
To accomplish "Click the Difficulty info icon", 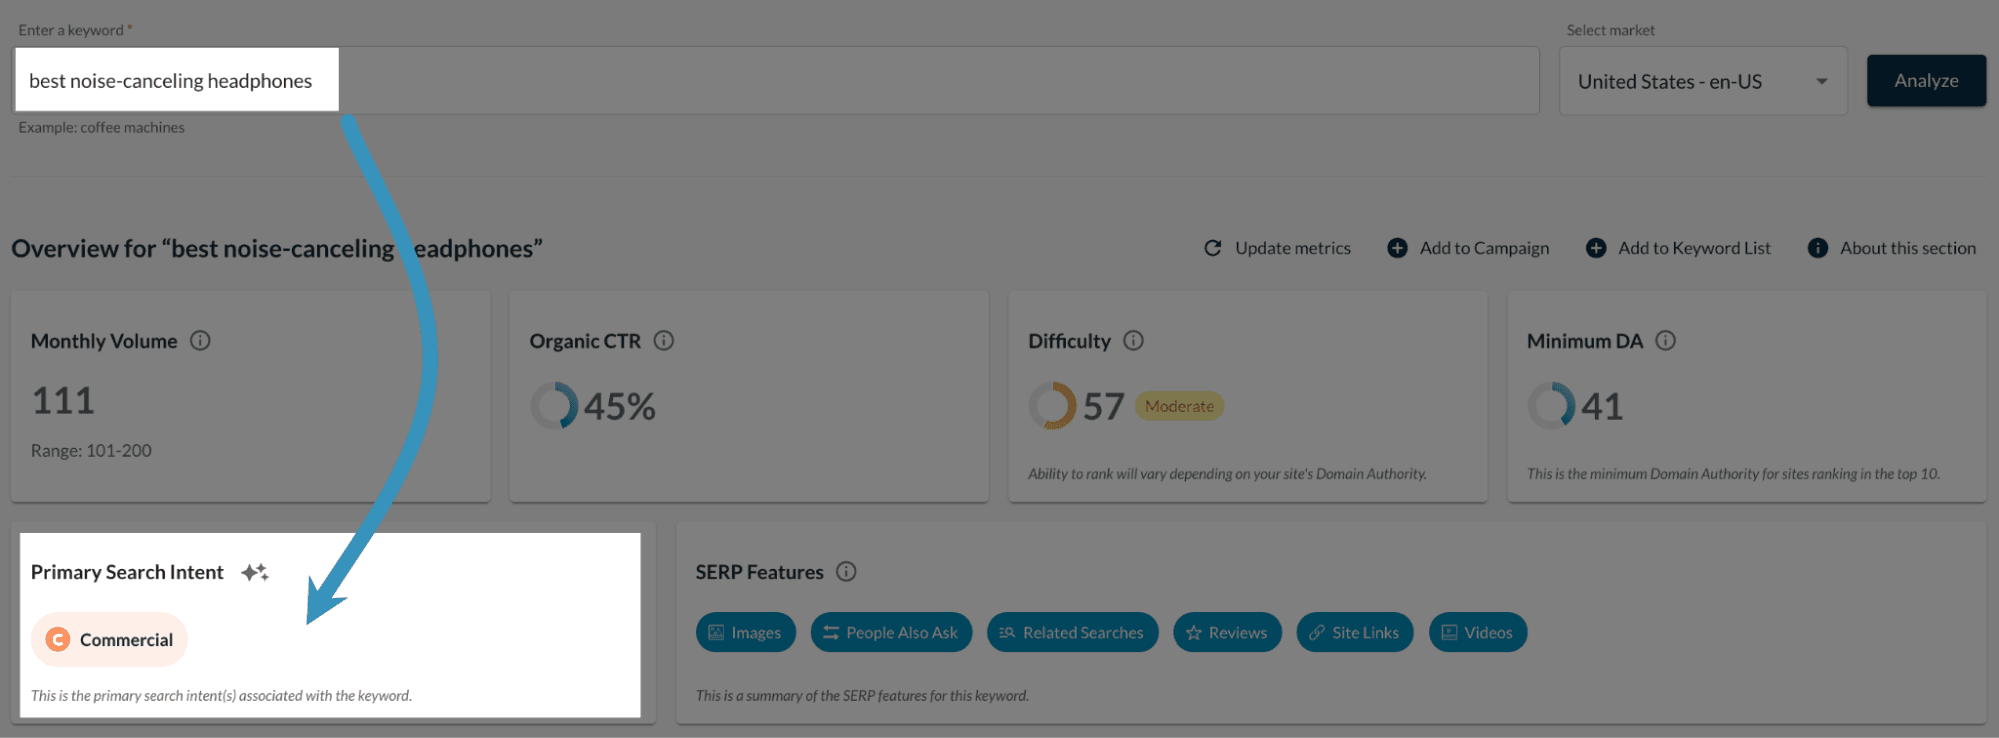I will 1133,341.
